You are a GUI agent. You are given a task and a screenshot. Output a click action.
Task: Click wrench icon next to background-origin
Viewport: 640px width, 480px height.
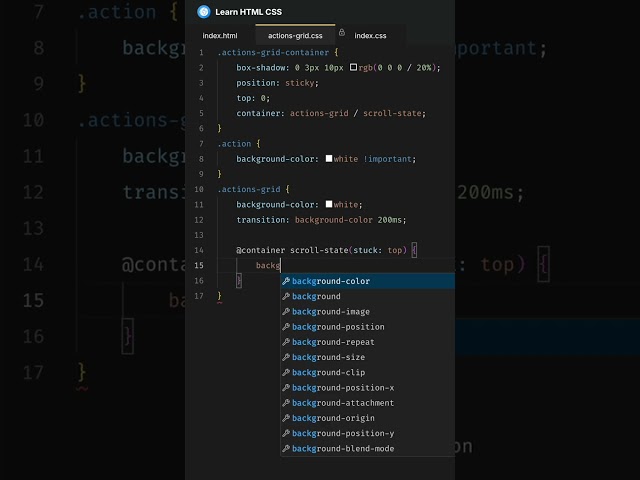point(286,418)
